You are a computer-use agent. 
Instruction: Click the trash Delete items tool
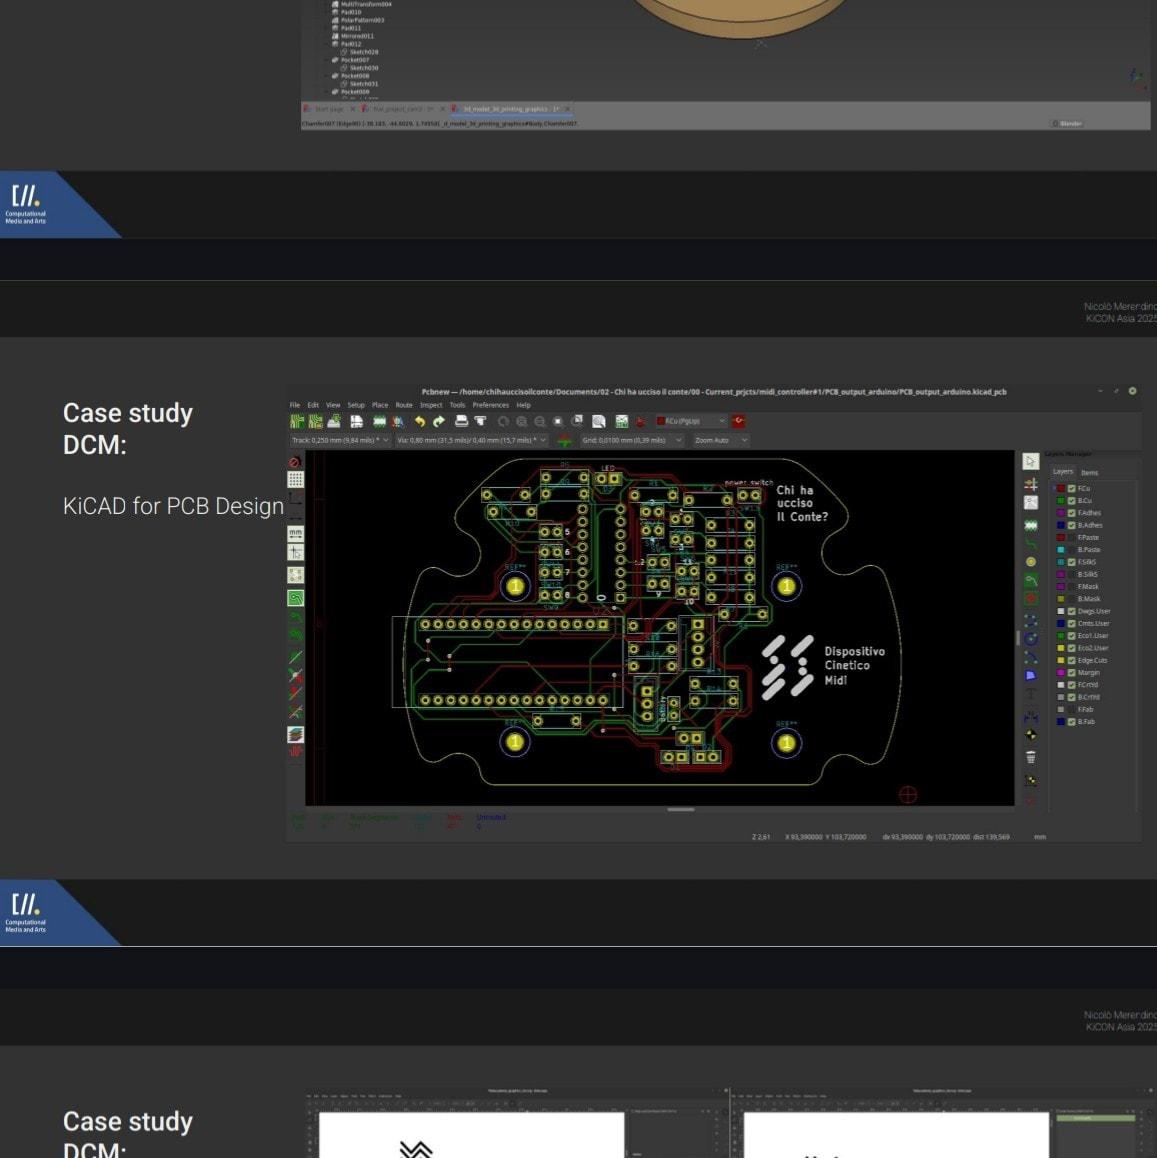(x=1030, y=757)
